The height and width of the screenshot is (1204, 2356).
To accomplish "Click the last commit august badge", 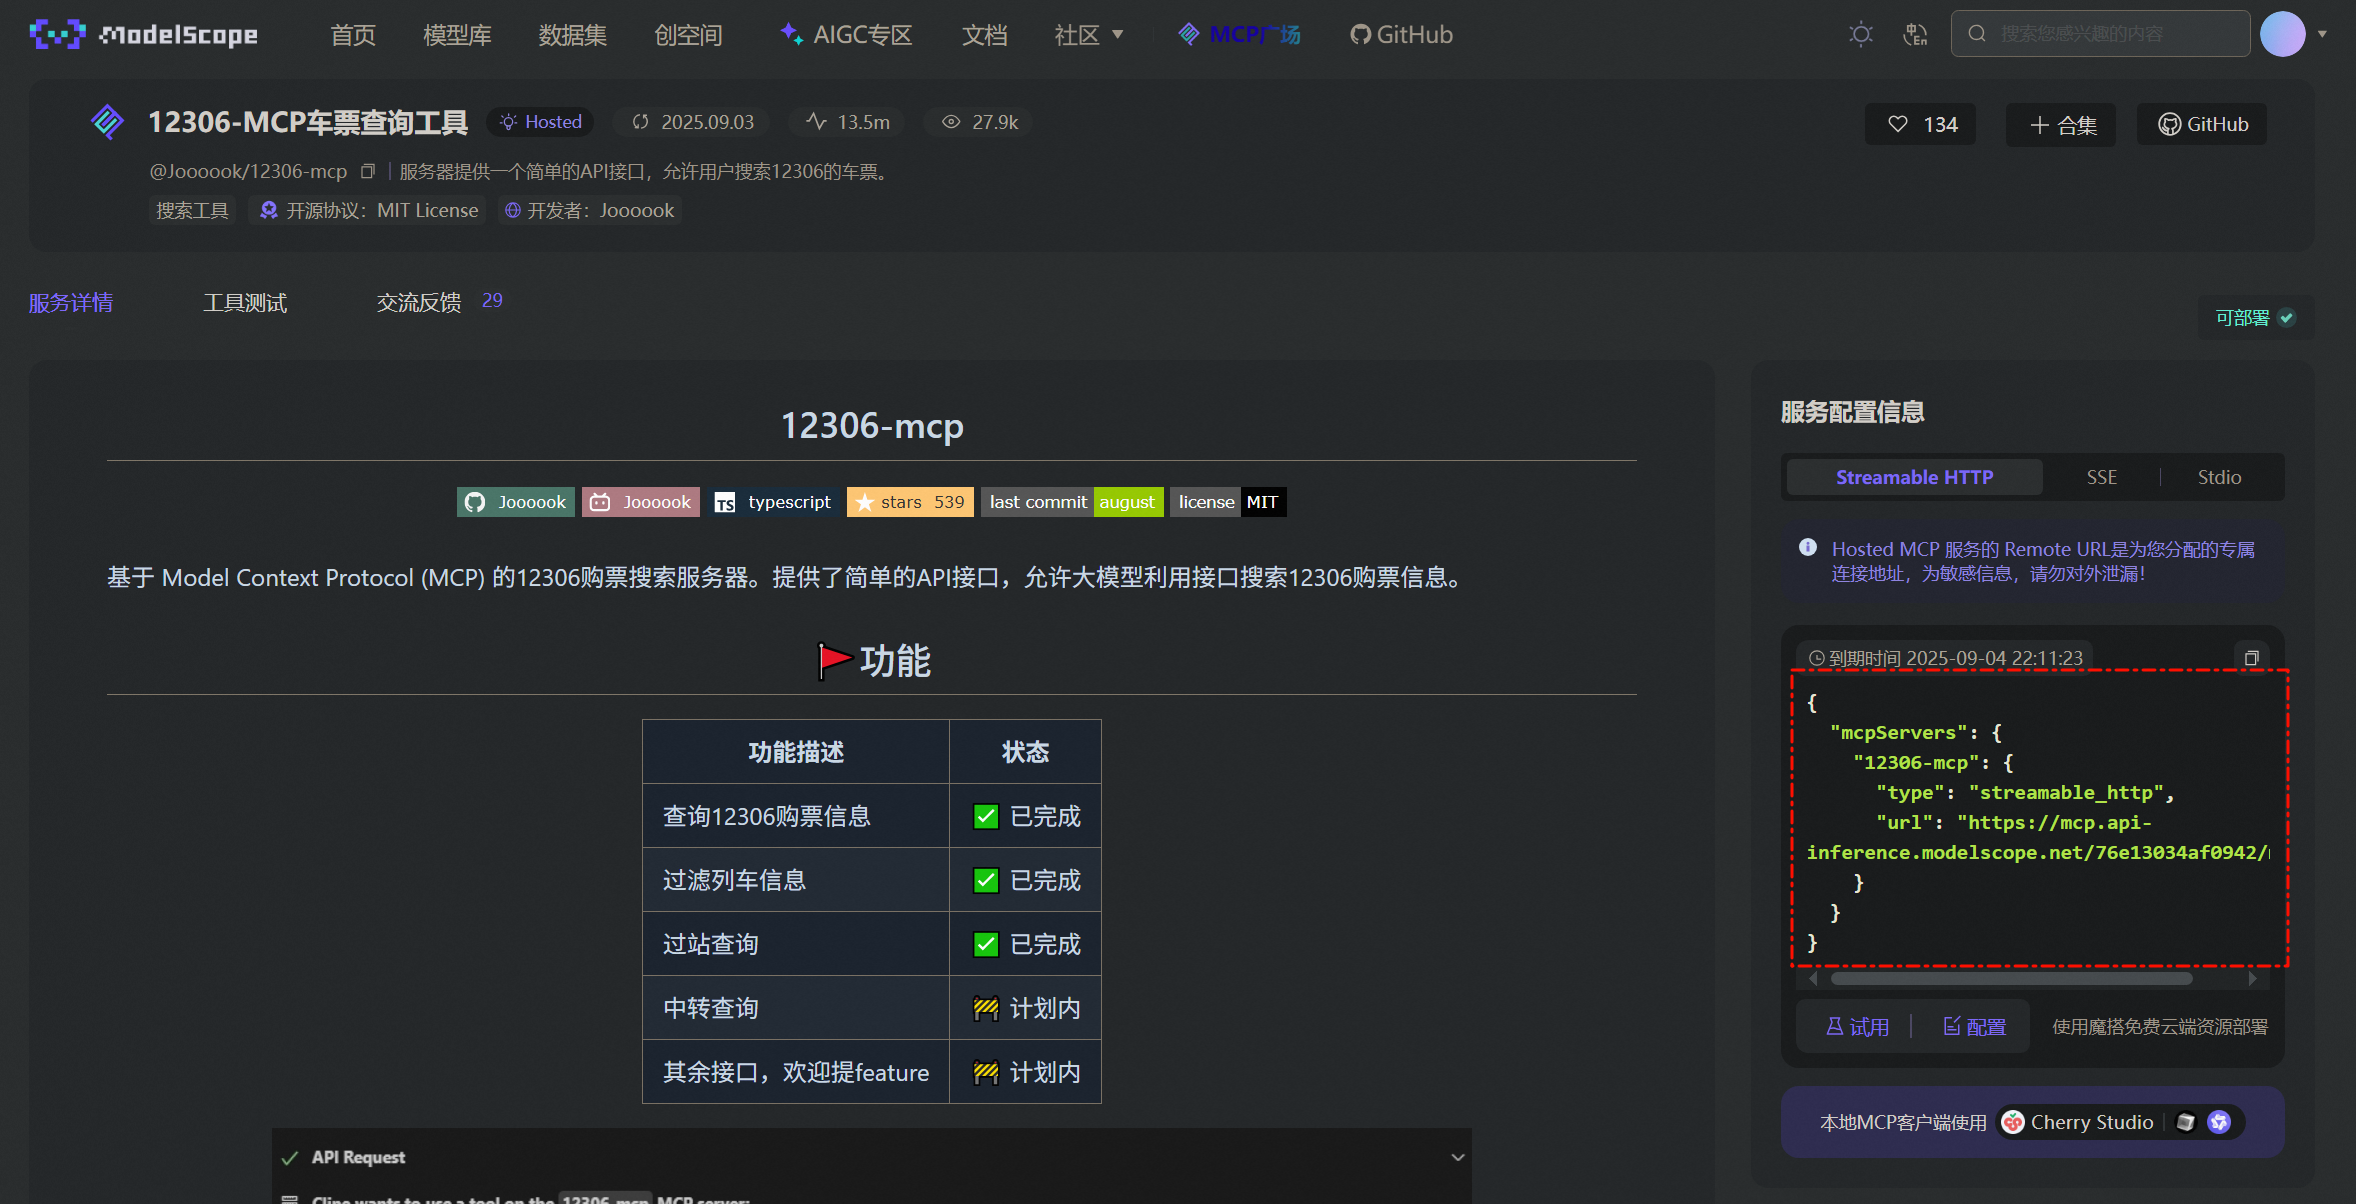I will [x=1072, y=502].
